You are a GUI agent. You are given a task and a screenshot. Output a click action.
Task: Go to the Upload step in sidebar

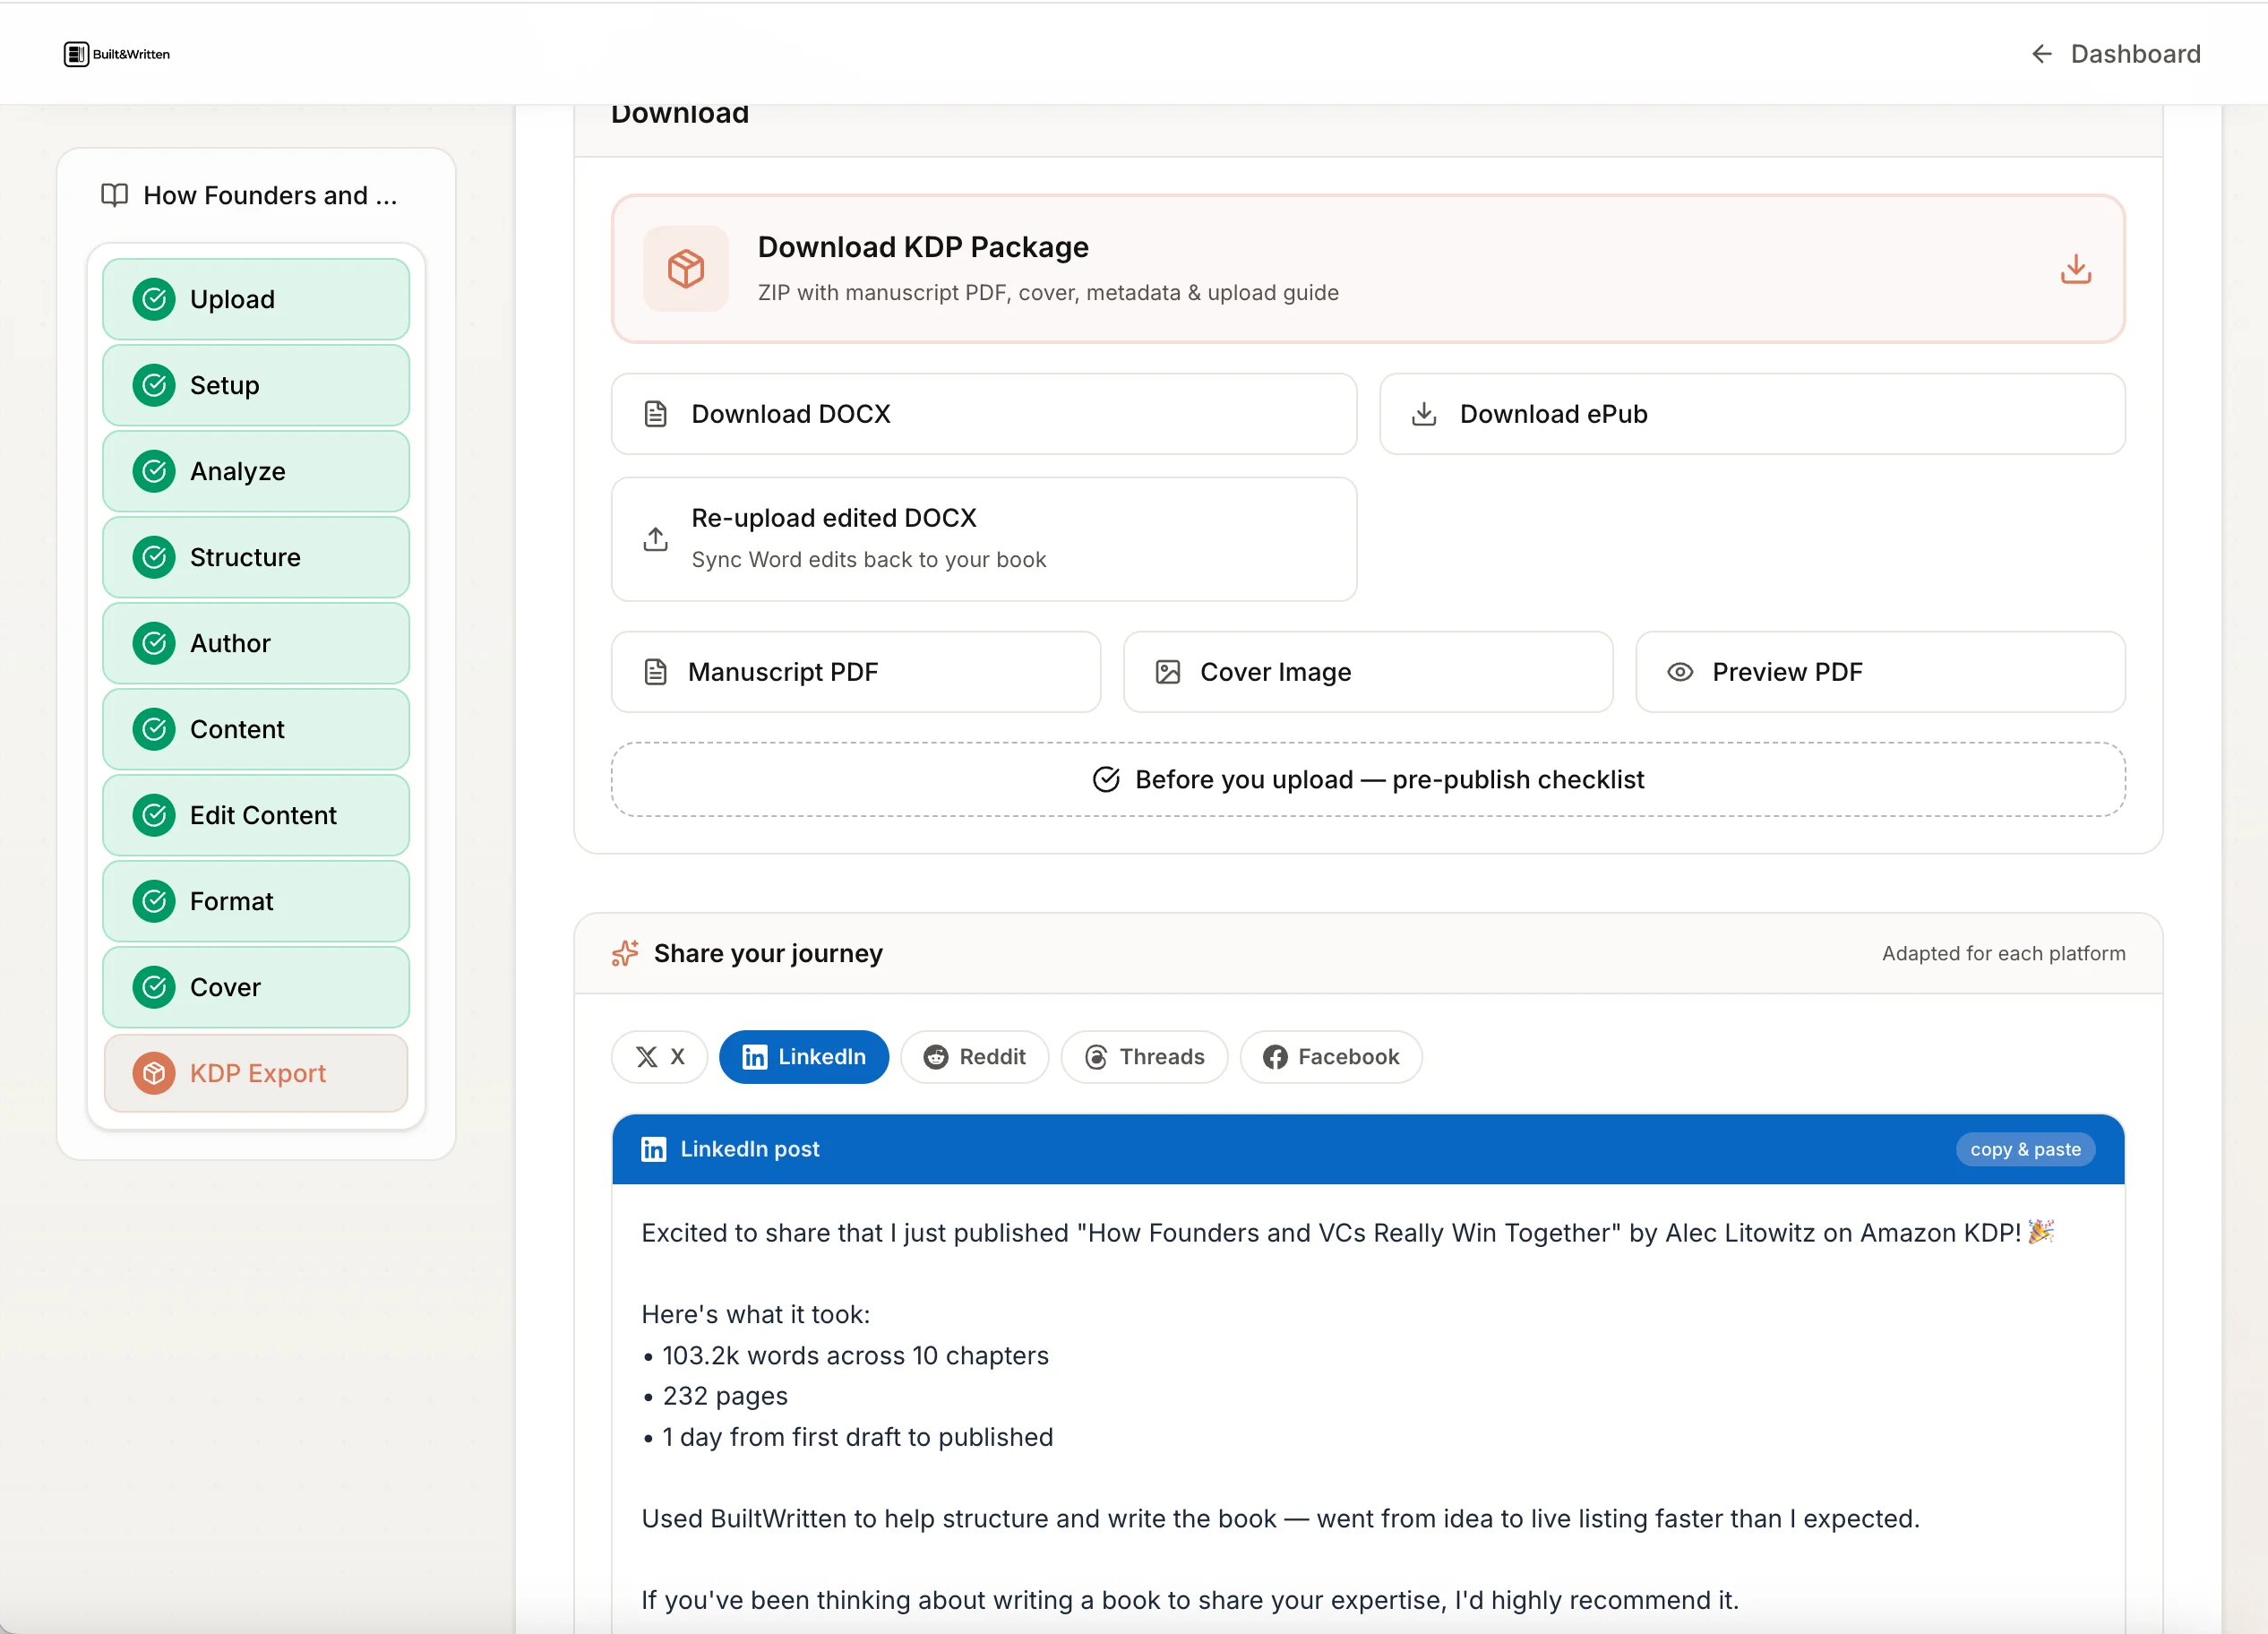pos(256,299)
